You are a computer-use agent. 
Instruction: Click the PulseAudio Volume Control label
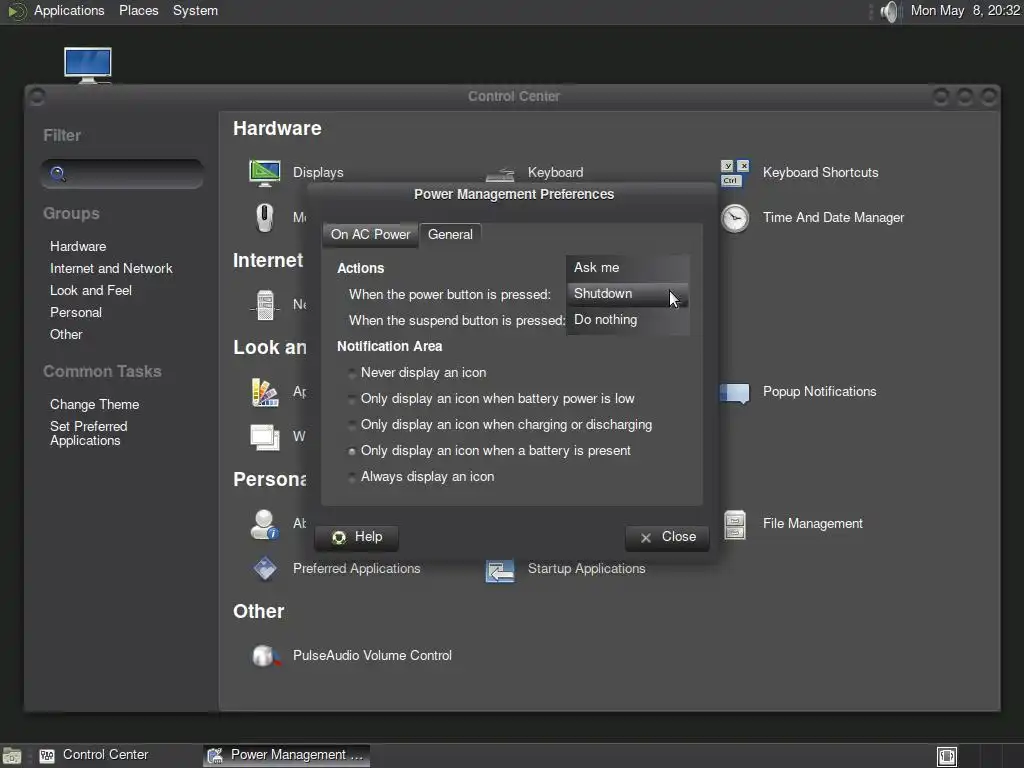(372, 656)
